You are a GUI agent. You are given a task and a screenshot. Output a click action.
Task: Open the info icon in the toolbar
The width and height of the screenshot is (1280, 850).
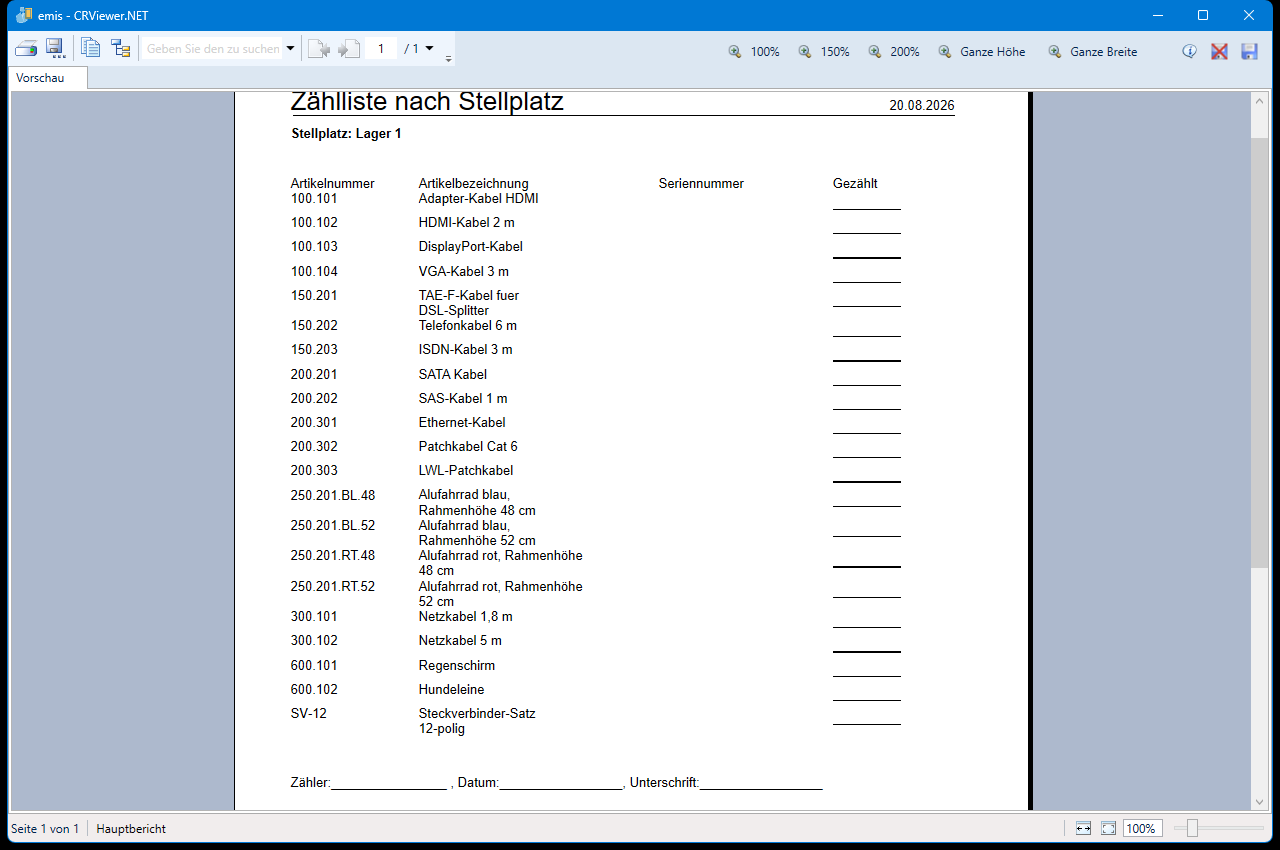click(1189, 51)
